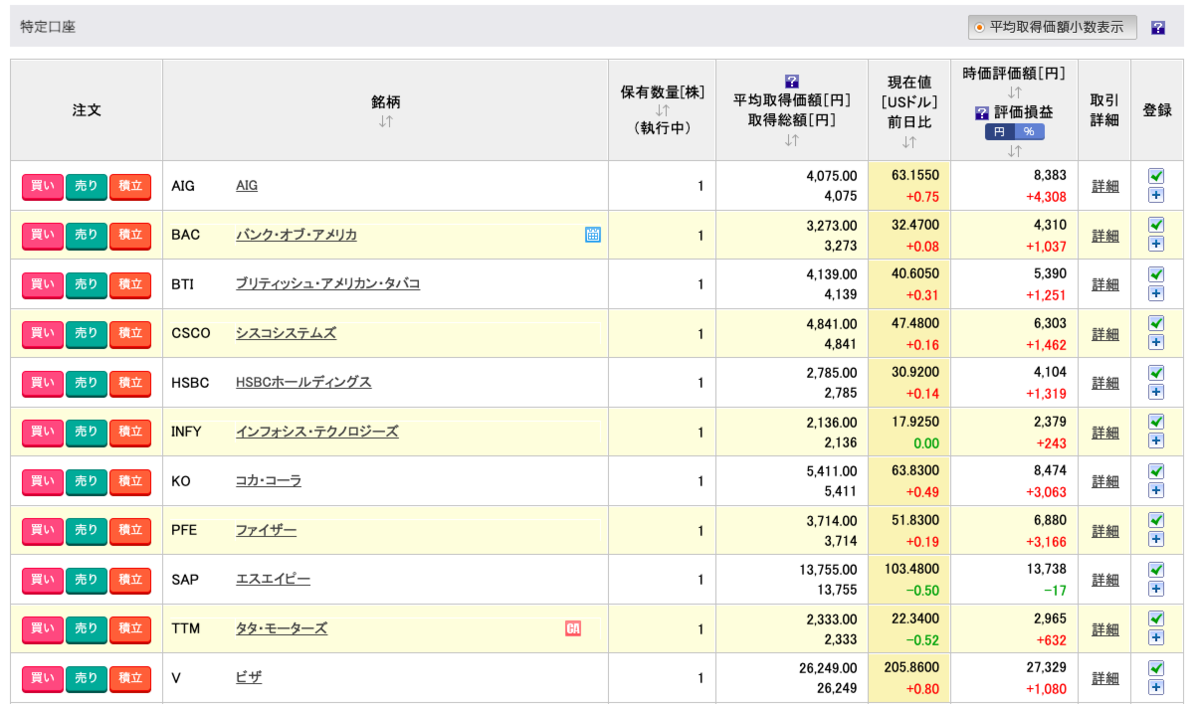
Task: Click plus icon in BTI row
Action: tap(1156, 293)
